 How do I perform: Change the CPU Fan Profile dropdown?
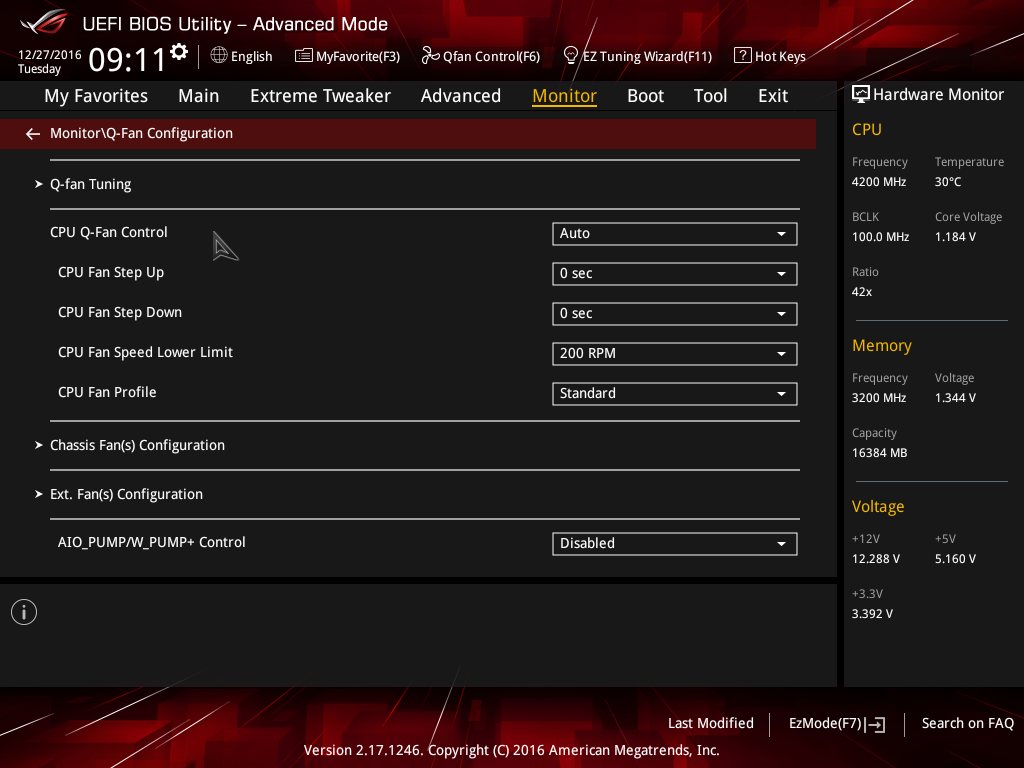pyautogui.click(x=675, y=394)
